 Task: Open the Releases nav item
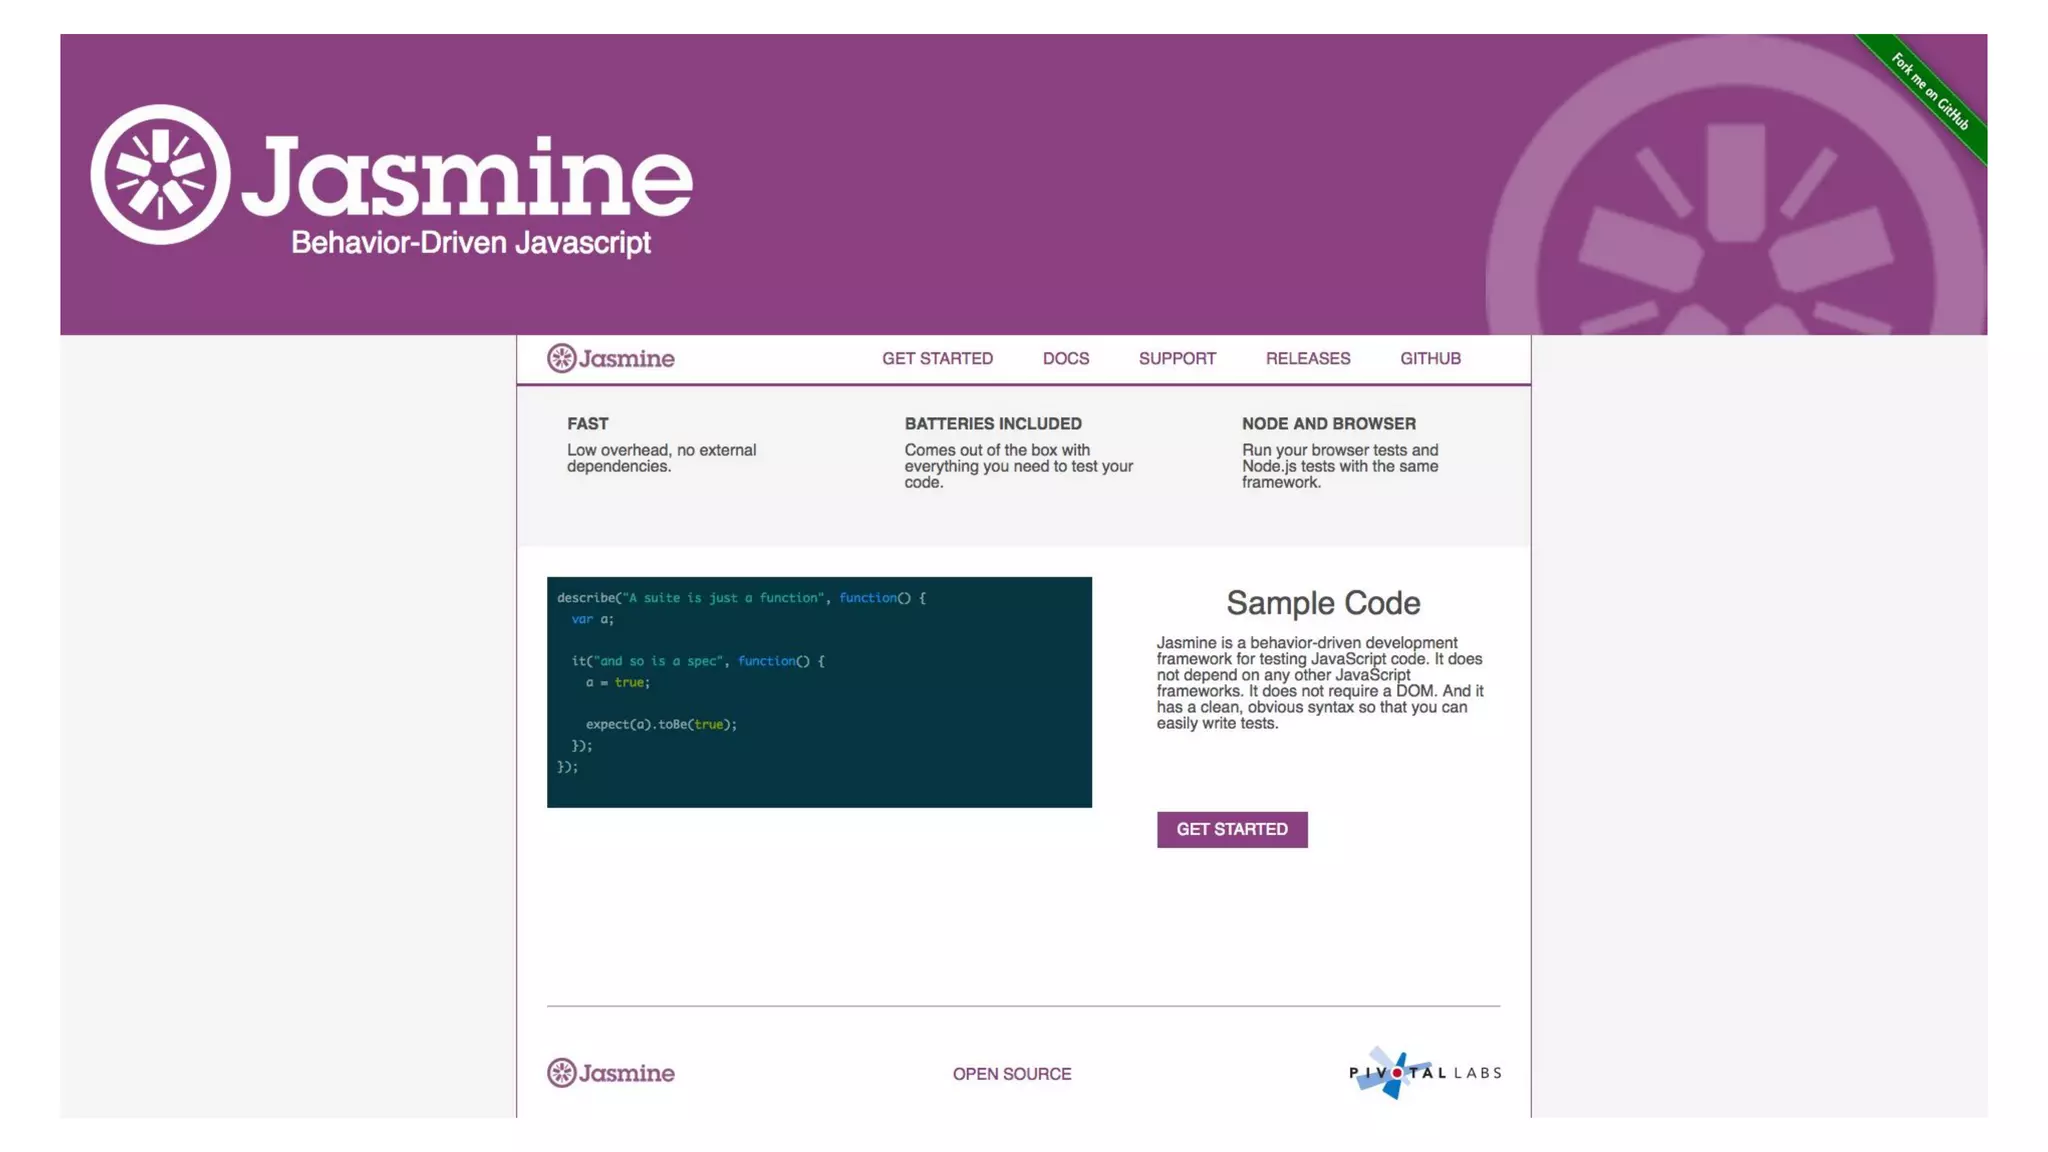coord(1307,359)
